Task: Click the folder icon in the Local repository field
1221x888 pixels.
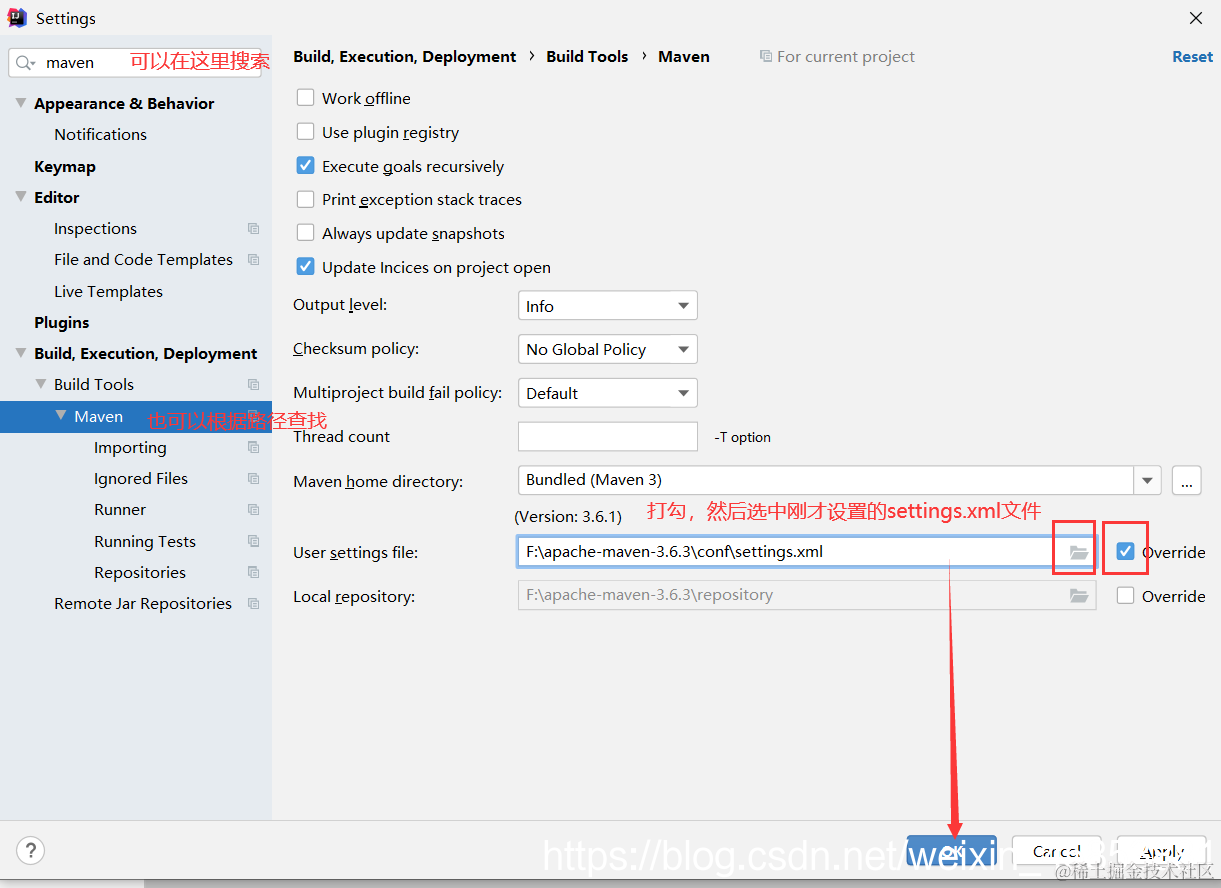Action: 1079,596
